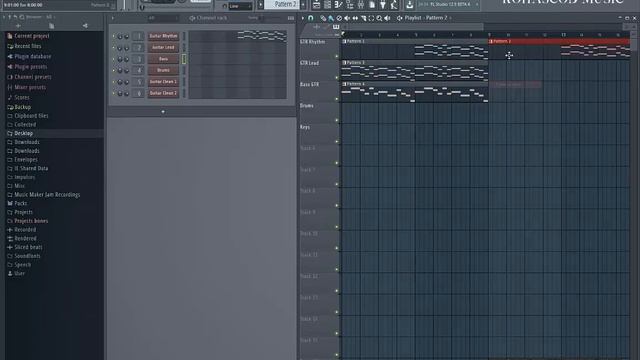The height and width of the screenshot is (360, 640).
Task: Mute the Guitar Lead channel LED
Action: [x=113, y=47]
